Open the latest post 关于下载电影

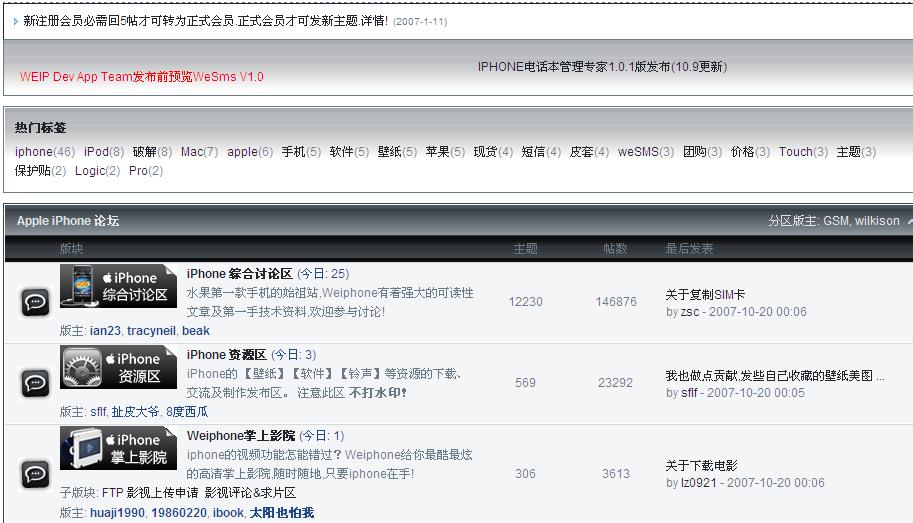point(702,466)
